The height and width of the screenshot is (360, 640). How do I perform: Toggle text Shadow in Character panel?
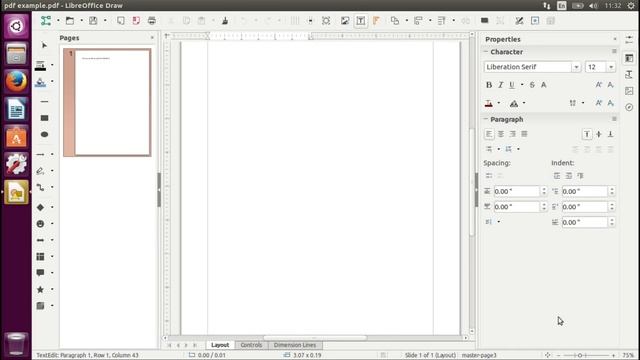point(544,85)
